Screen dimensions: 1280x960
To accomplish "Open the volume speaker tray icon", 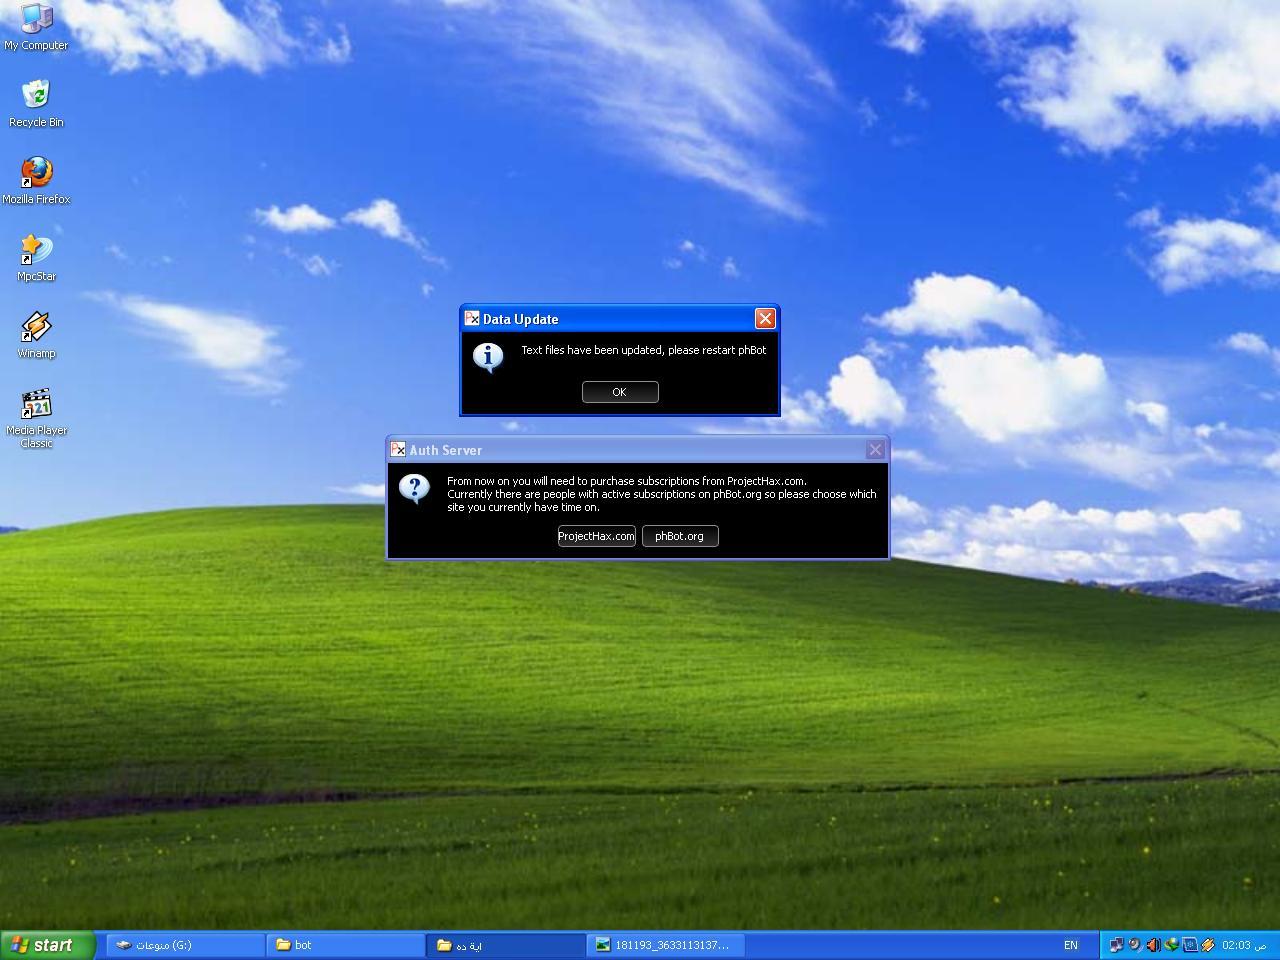I will click(1152, 945).
